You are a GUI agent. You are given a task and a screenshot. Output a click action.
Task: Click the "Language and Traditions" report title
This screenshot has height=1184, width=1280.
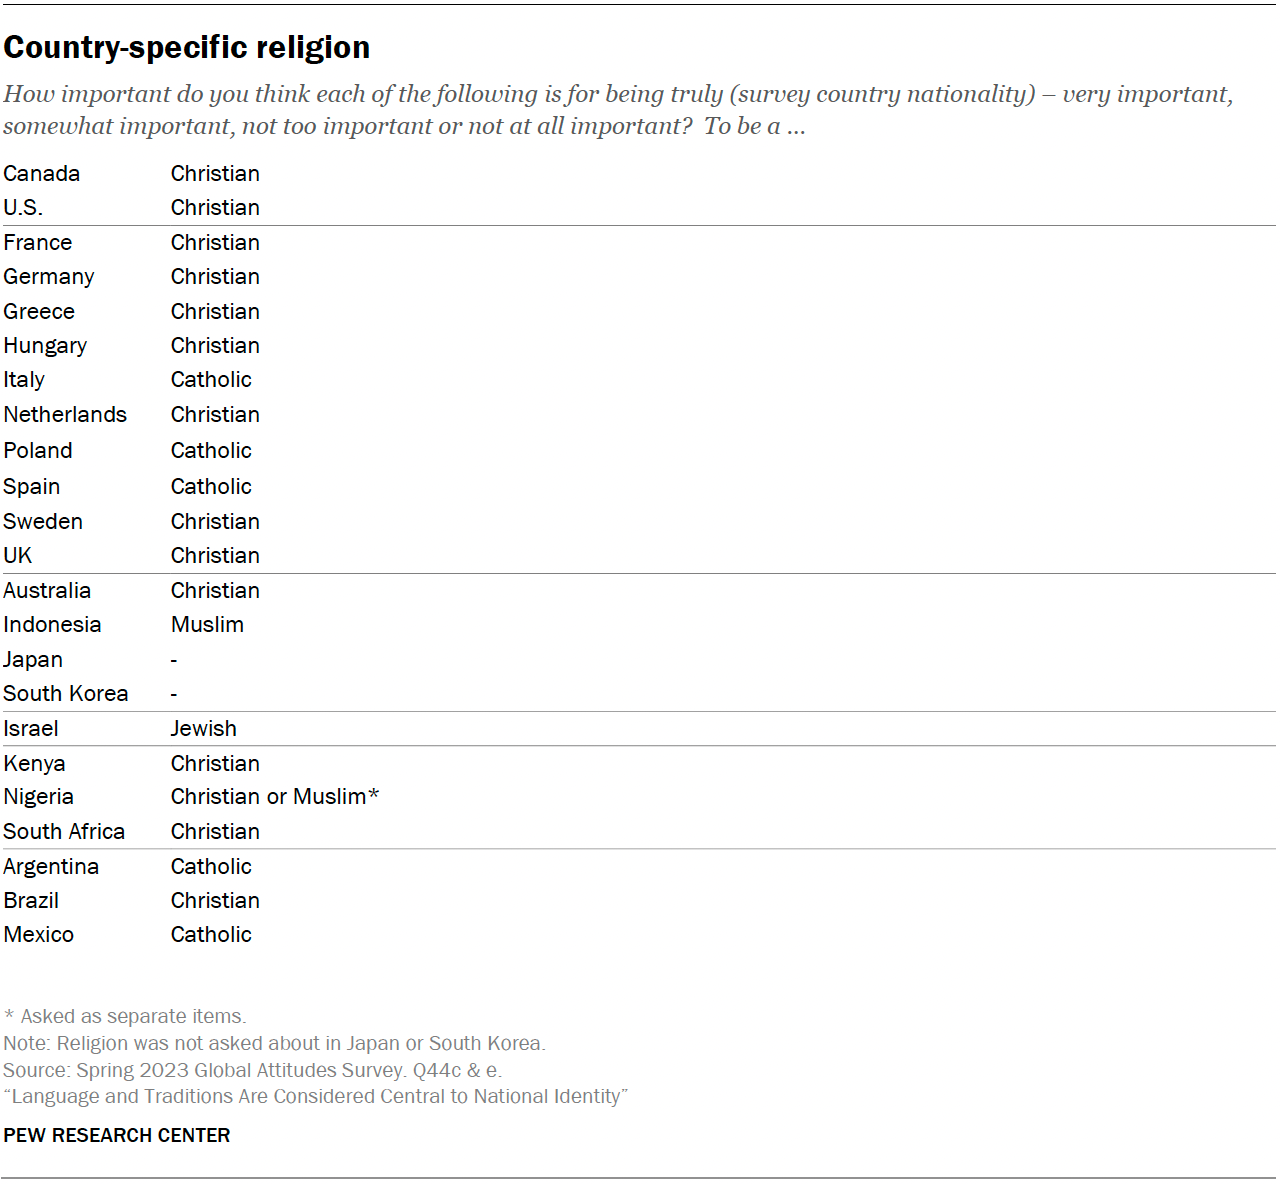[315, 1097]
